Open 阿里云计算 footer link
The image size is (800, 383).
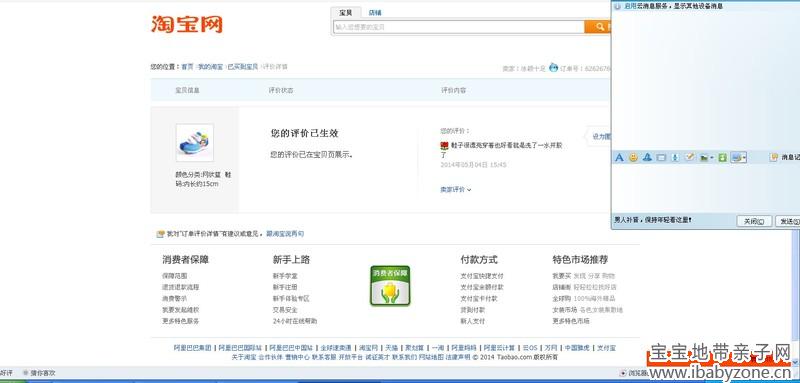pyautogui.click(x=499, y=348)
